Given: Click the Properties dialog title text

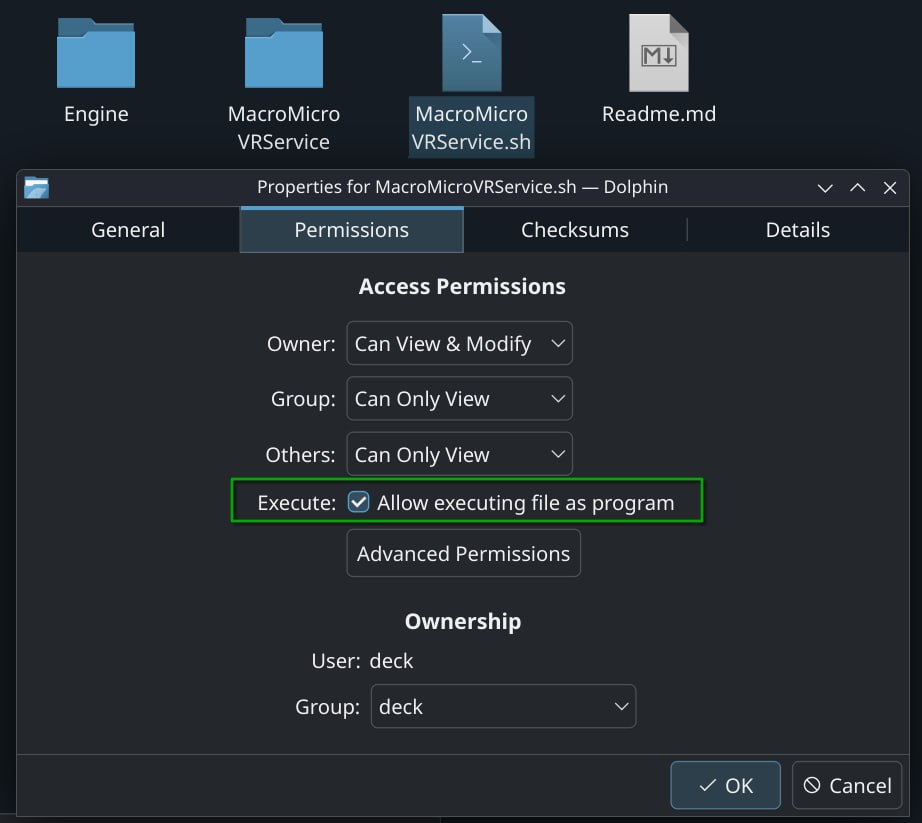Looking at the screenshot, I should click(462, 187).
